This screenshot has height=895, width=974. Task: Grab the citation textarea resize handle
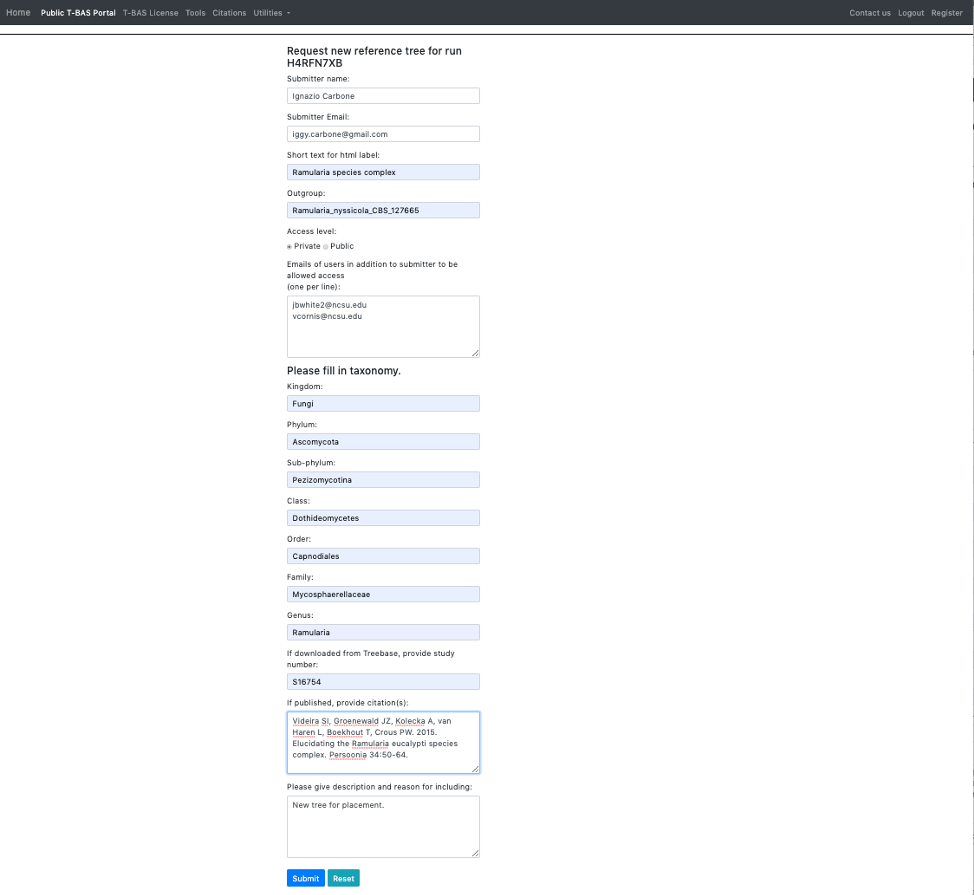pos(475,770)
